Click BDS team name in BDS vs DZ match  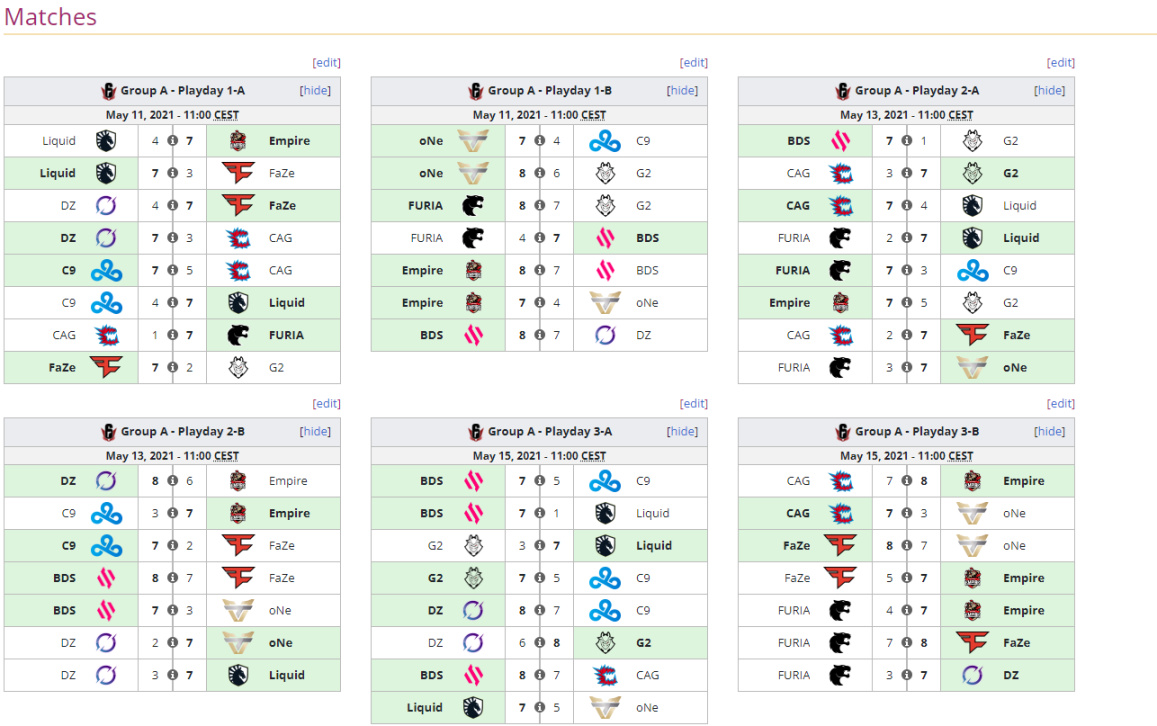click(x=431, y=335)
